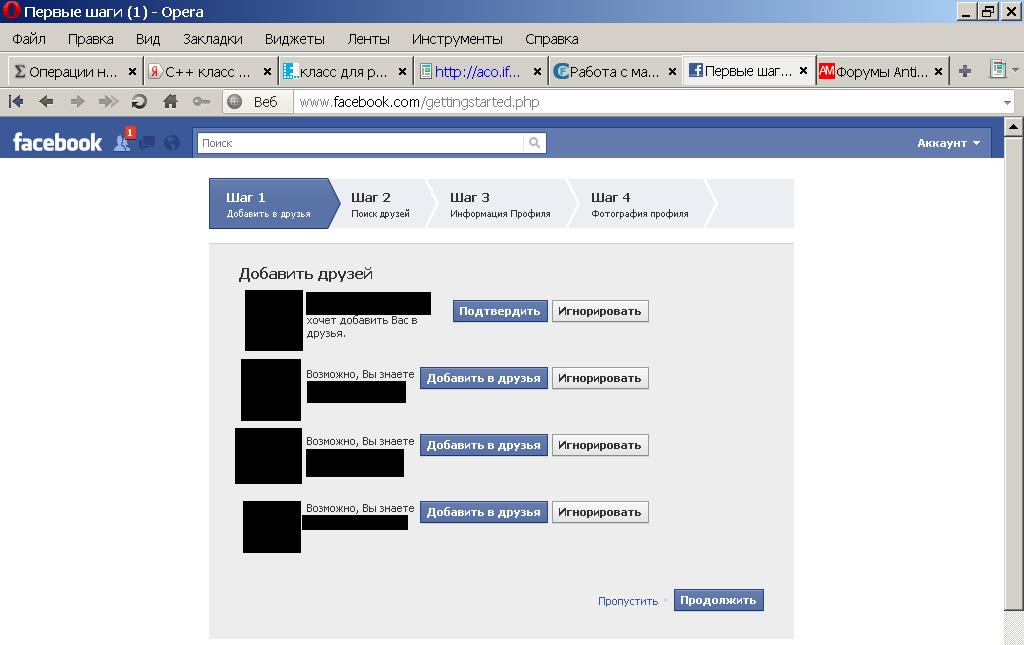Close the 'класс для р...' tab
Image resolution: width=1024 pixels, height=645 pixels.
(402, 72)
